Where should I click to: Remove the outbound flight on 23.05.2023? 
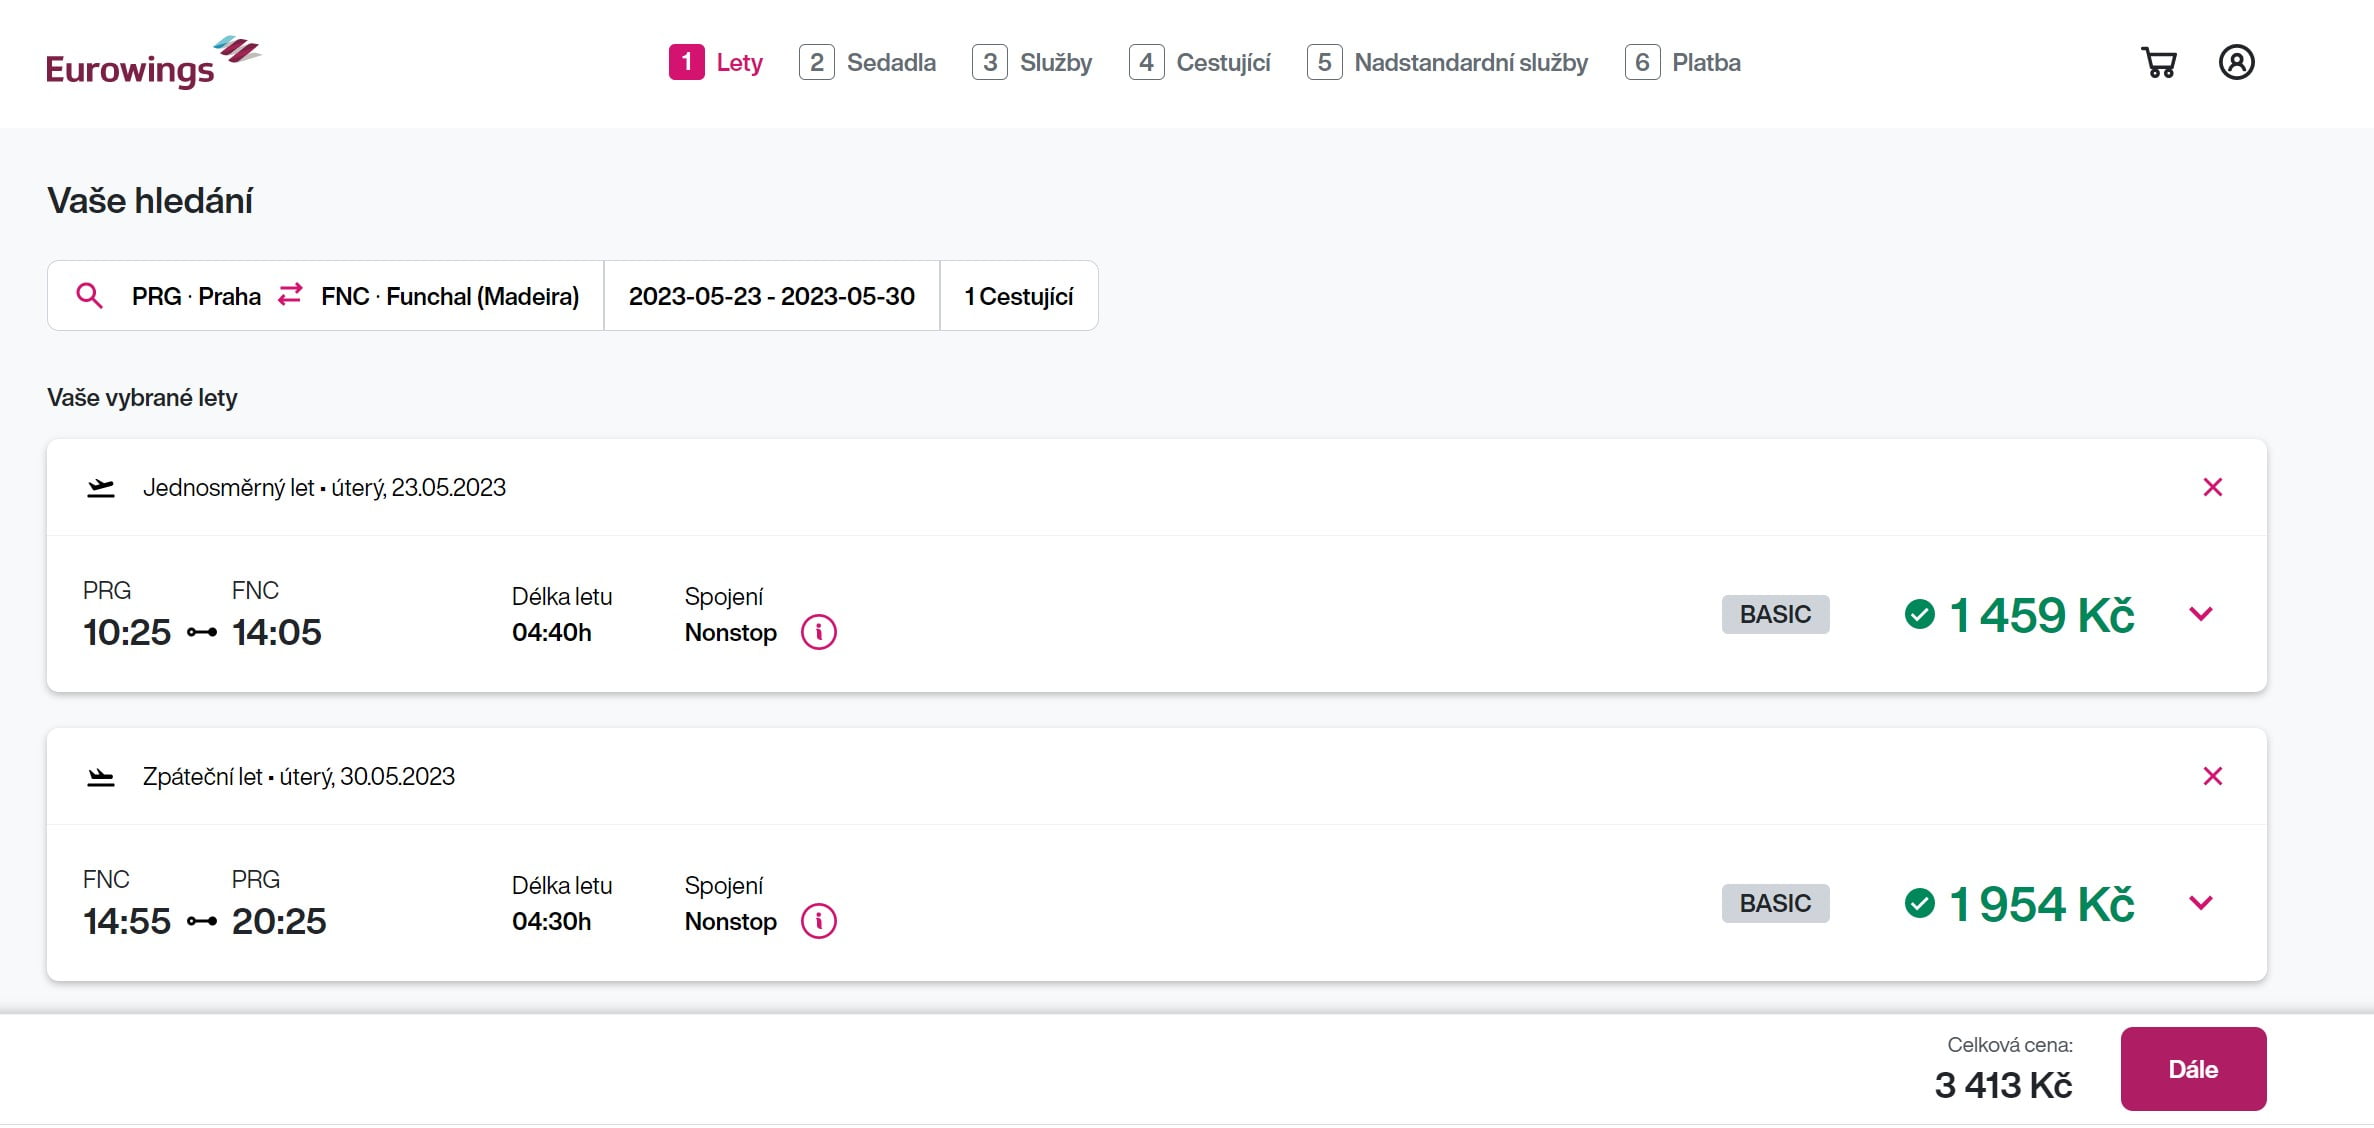pos(2212,487)
